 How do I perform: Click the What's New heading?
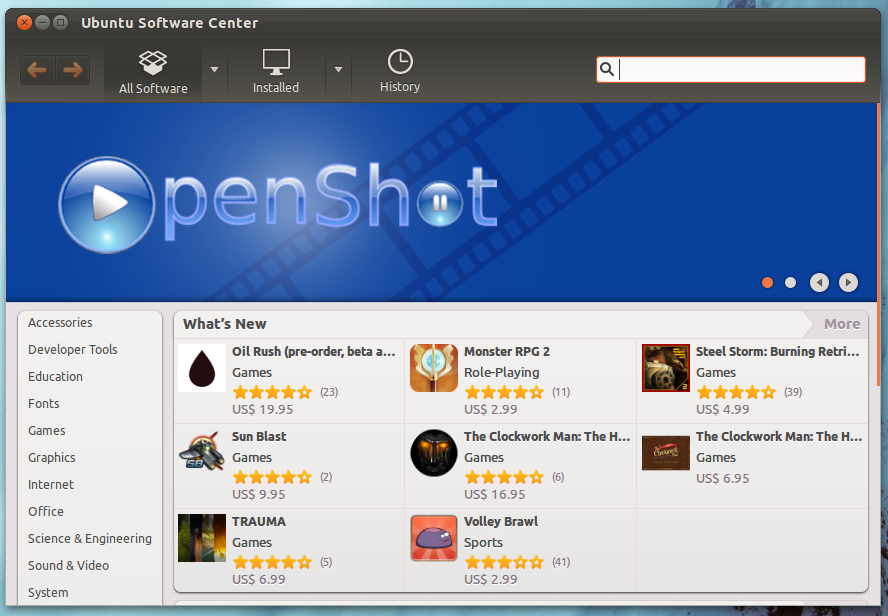coord(224,324)
